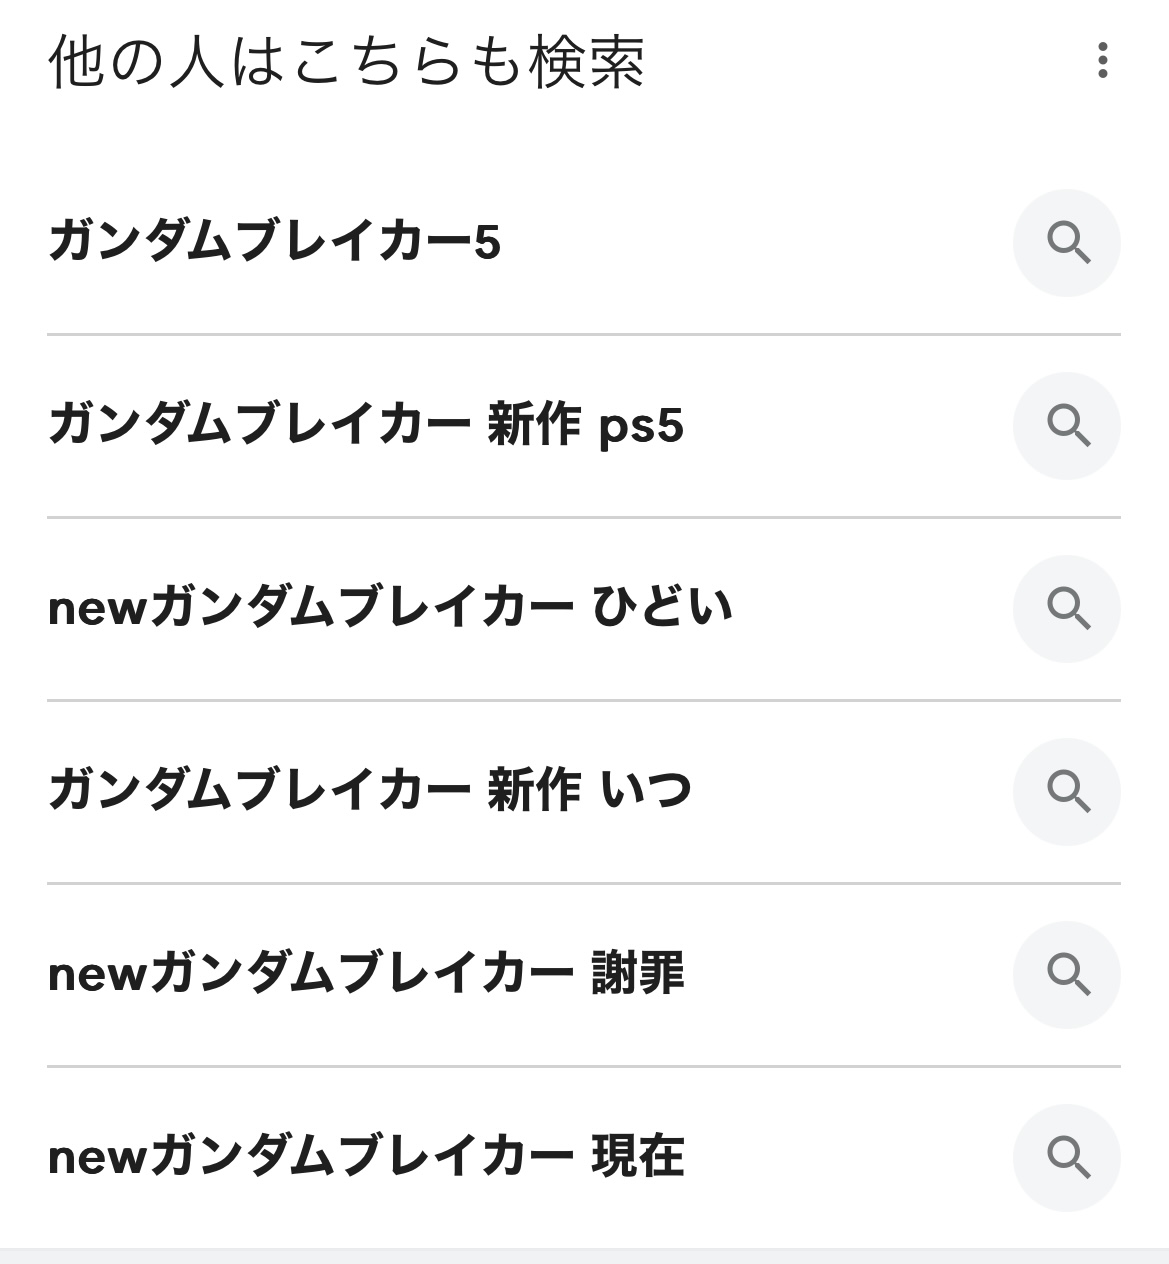
Task: Click the word 謝罪 in fifth suggestion
Action: pyautogui.click(x=638, y=975)
